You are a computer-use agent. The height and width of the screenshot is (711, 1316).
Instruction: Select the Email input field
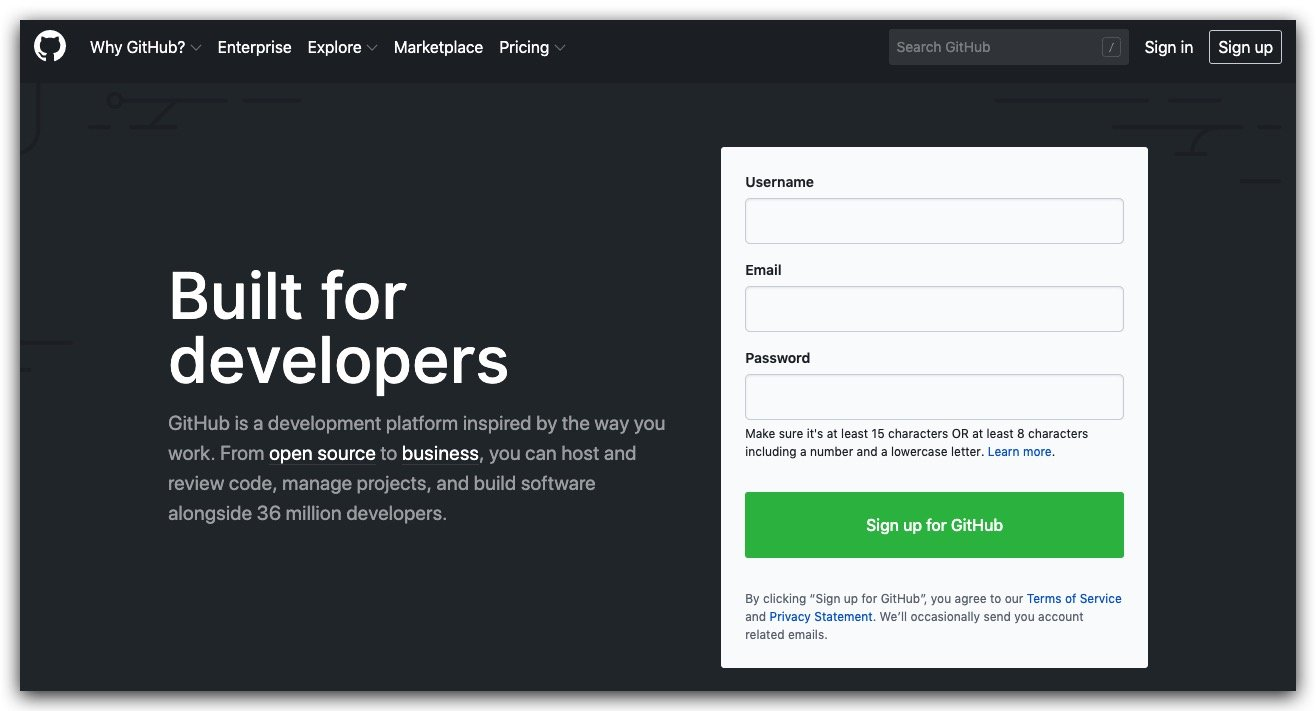pos(934,309)
